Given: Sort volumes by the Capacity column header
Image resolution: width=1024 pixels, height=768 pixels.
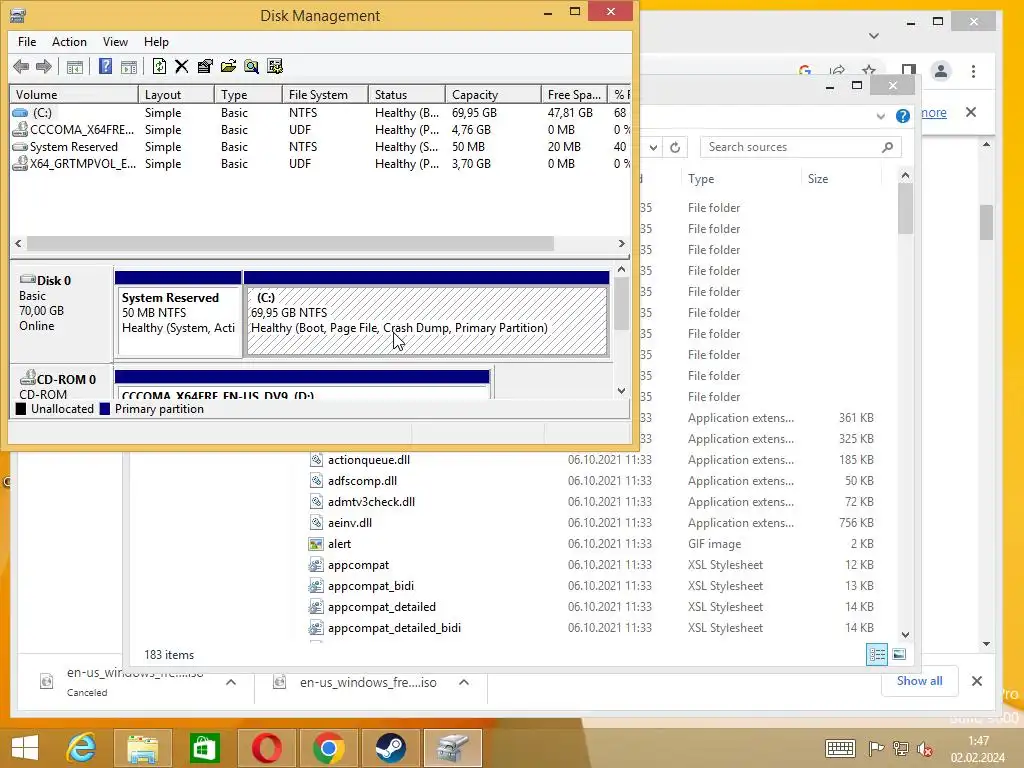Looking at the screenshot, I should click(x=493, y=95).
